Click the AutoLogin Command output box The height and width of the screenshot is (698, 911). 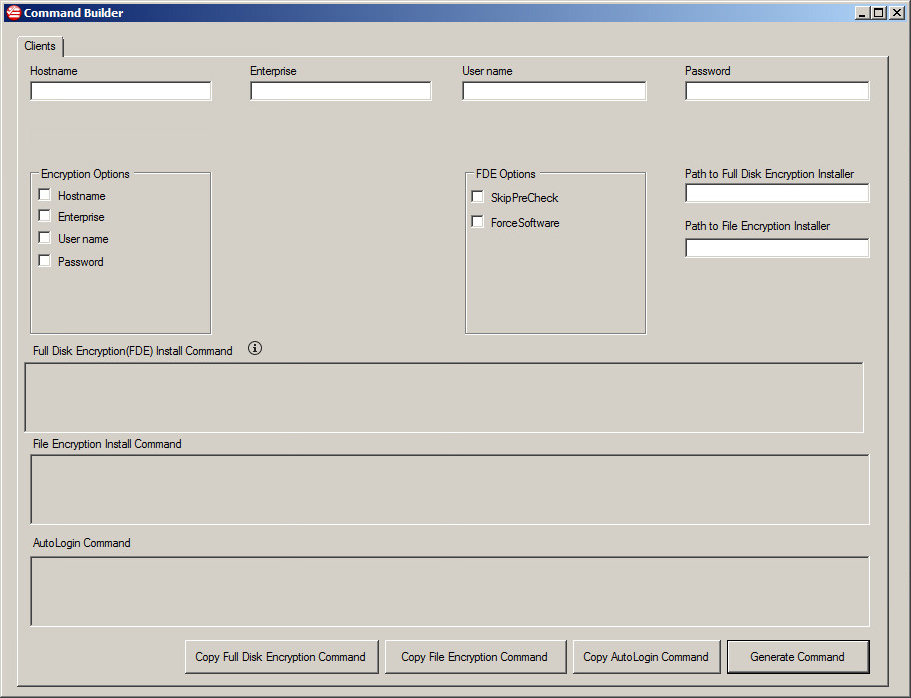click(x=450, y=591)
